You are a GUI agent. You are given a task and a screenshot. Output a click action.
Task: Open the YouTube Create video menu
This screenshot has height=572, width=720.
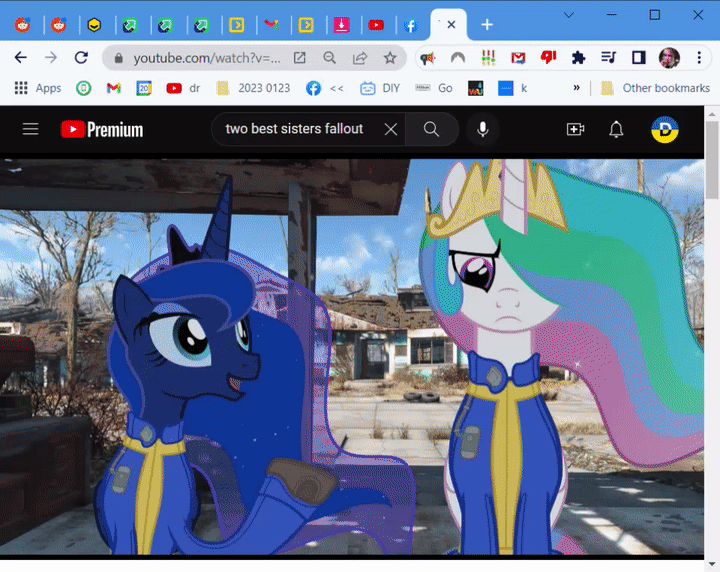(x=575, y=129)
